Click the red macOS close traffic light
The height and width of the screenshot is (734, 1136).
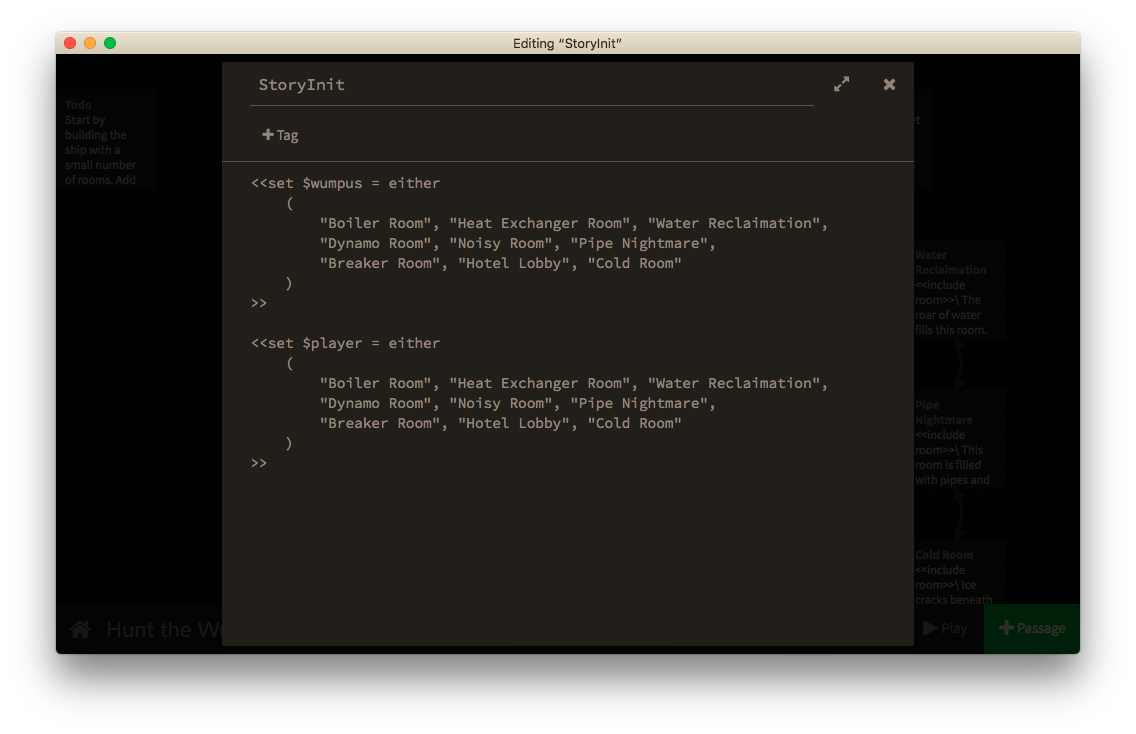coord(68,43)
